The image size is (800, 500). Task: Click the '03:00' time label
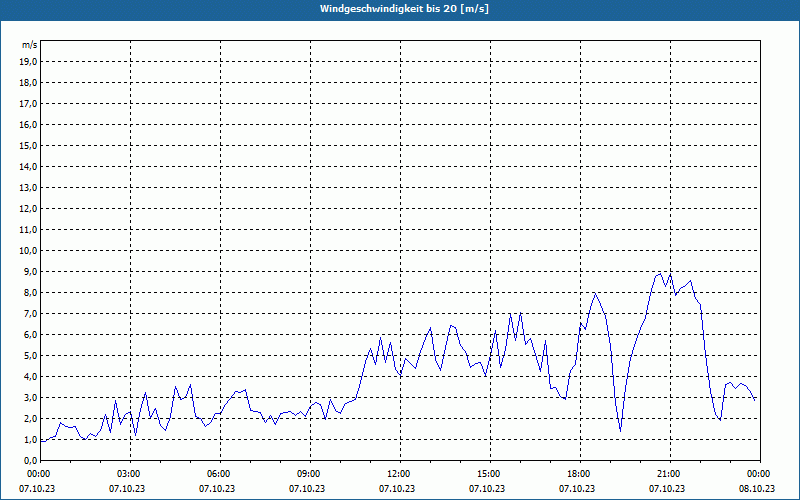[131, 474]
